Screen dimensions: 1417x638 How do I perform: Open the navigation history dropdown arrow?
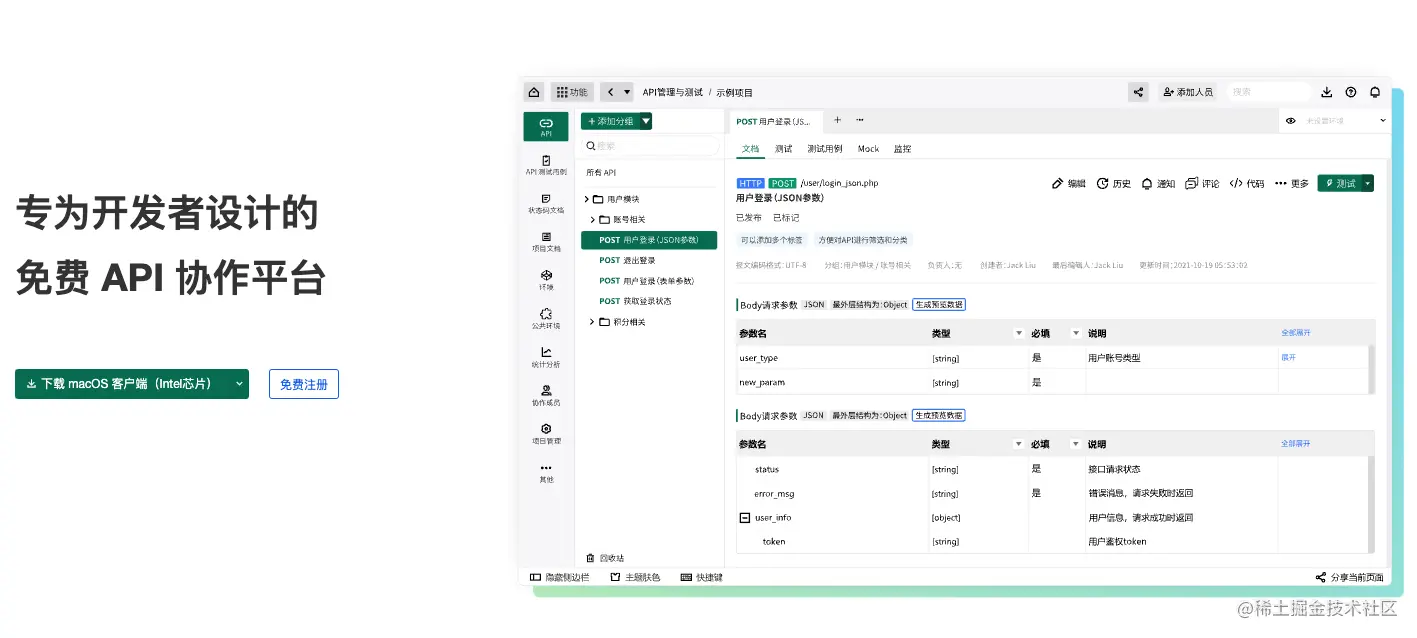[627, 92]
